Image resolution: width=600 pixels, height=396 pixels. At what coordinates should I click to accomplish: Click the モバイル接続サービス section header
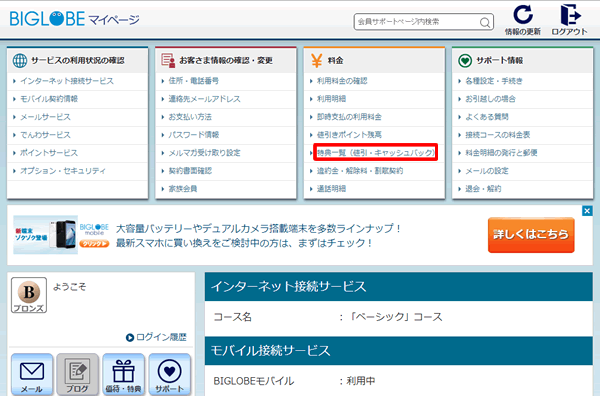[399, 351]
